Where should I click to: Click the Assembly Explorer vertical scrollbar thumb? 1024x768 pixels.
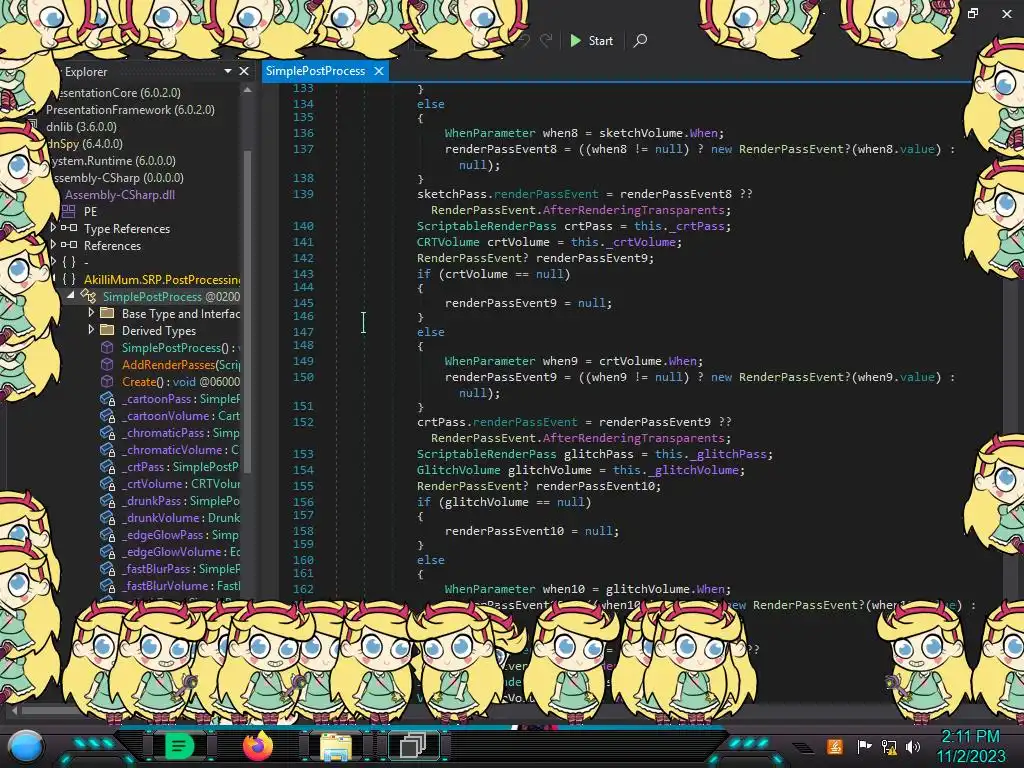tap(248, 310)
